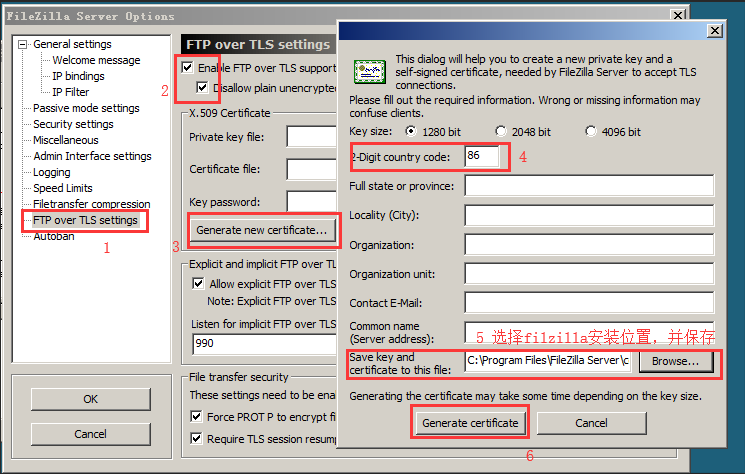Toggle Require TLS session resumption checkbox

[x=196, y=438]
